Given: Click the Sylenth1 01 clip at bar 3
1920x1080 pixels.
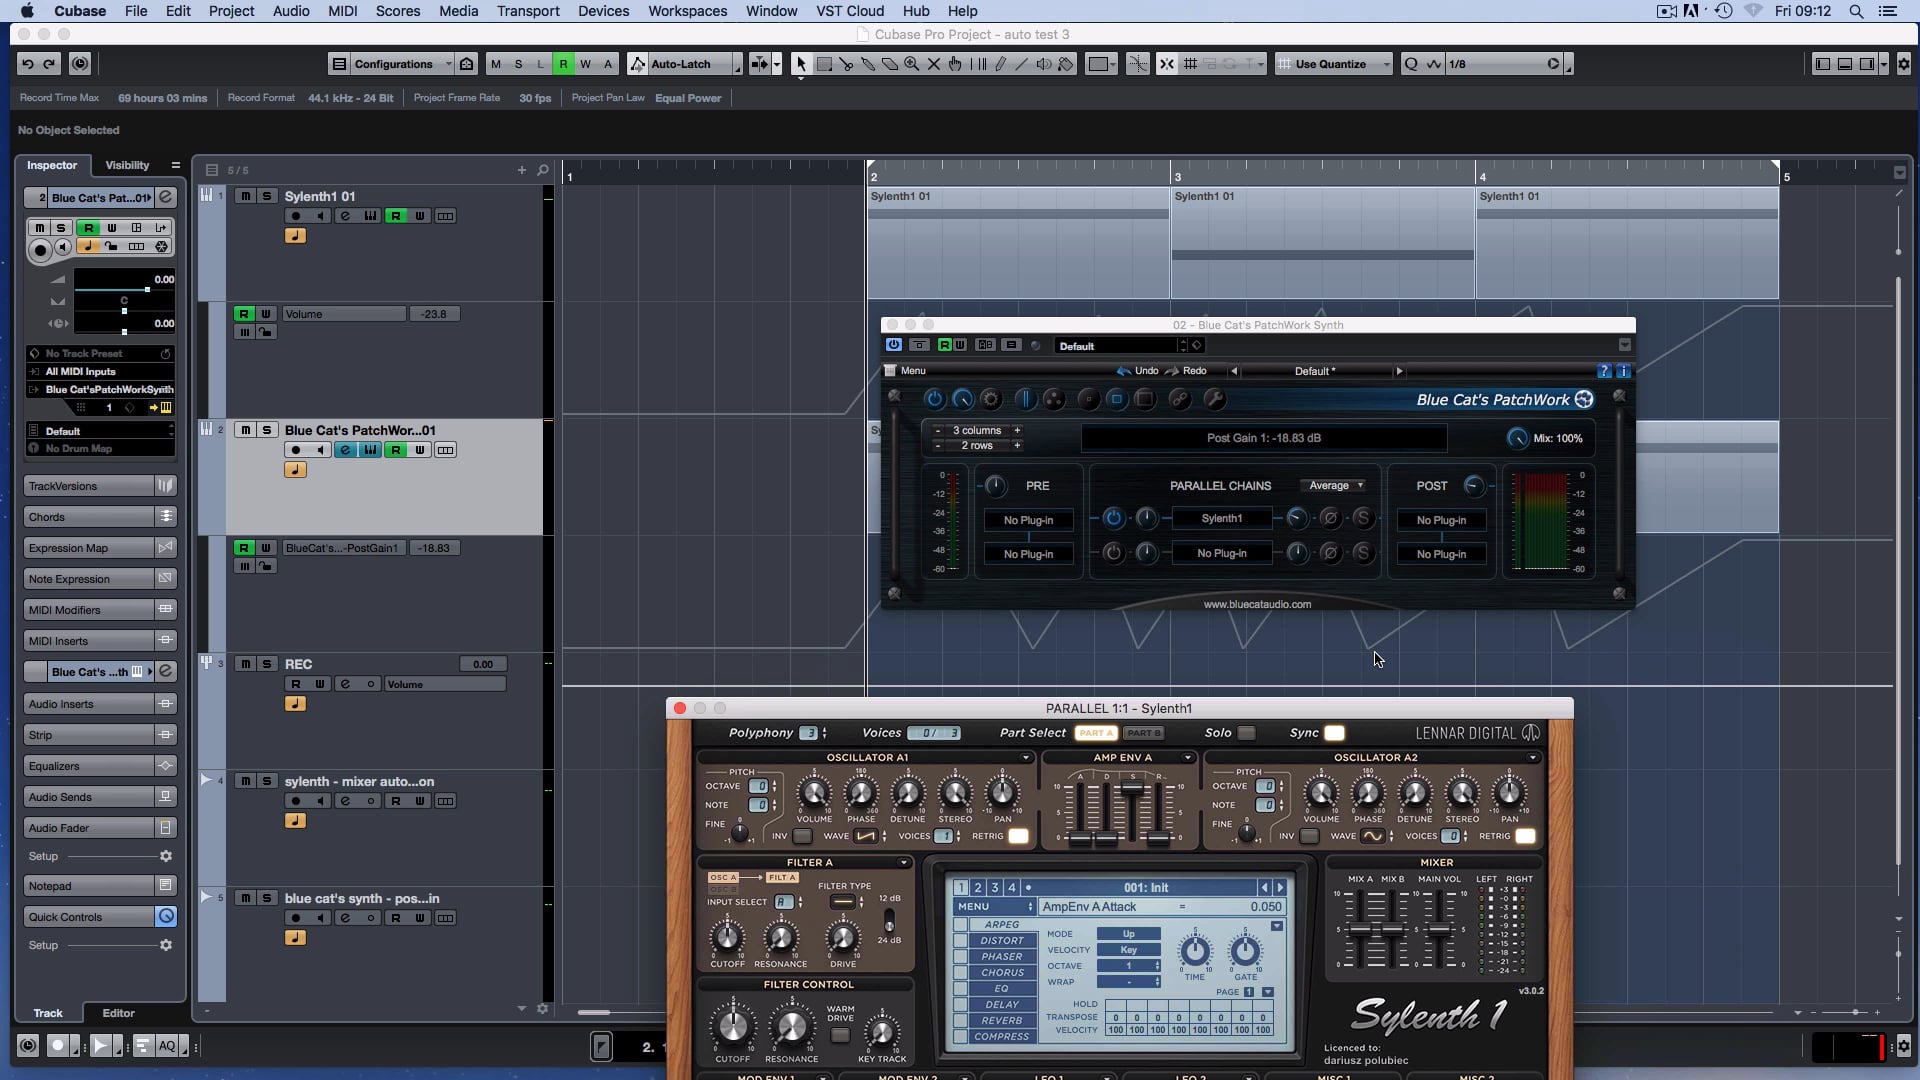Looking at the screenshot, I should (x=1322, y=242).
